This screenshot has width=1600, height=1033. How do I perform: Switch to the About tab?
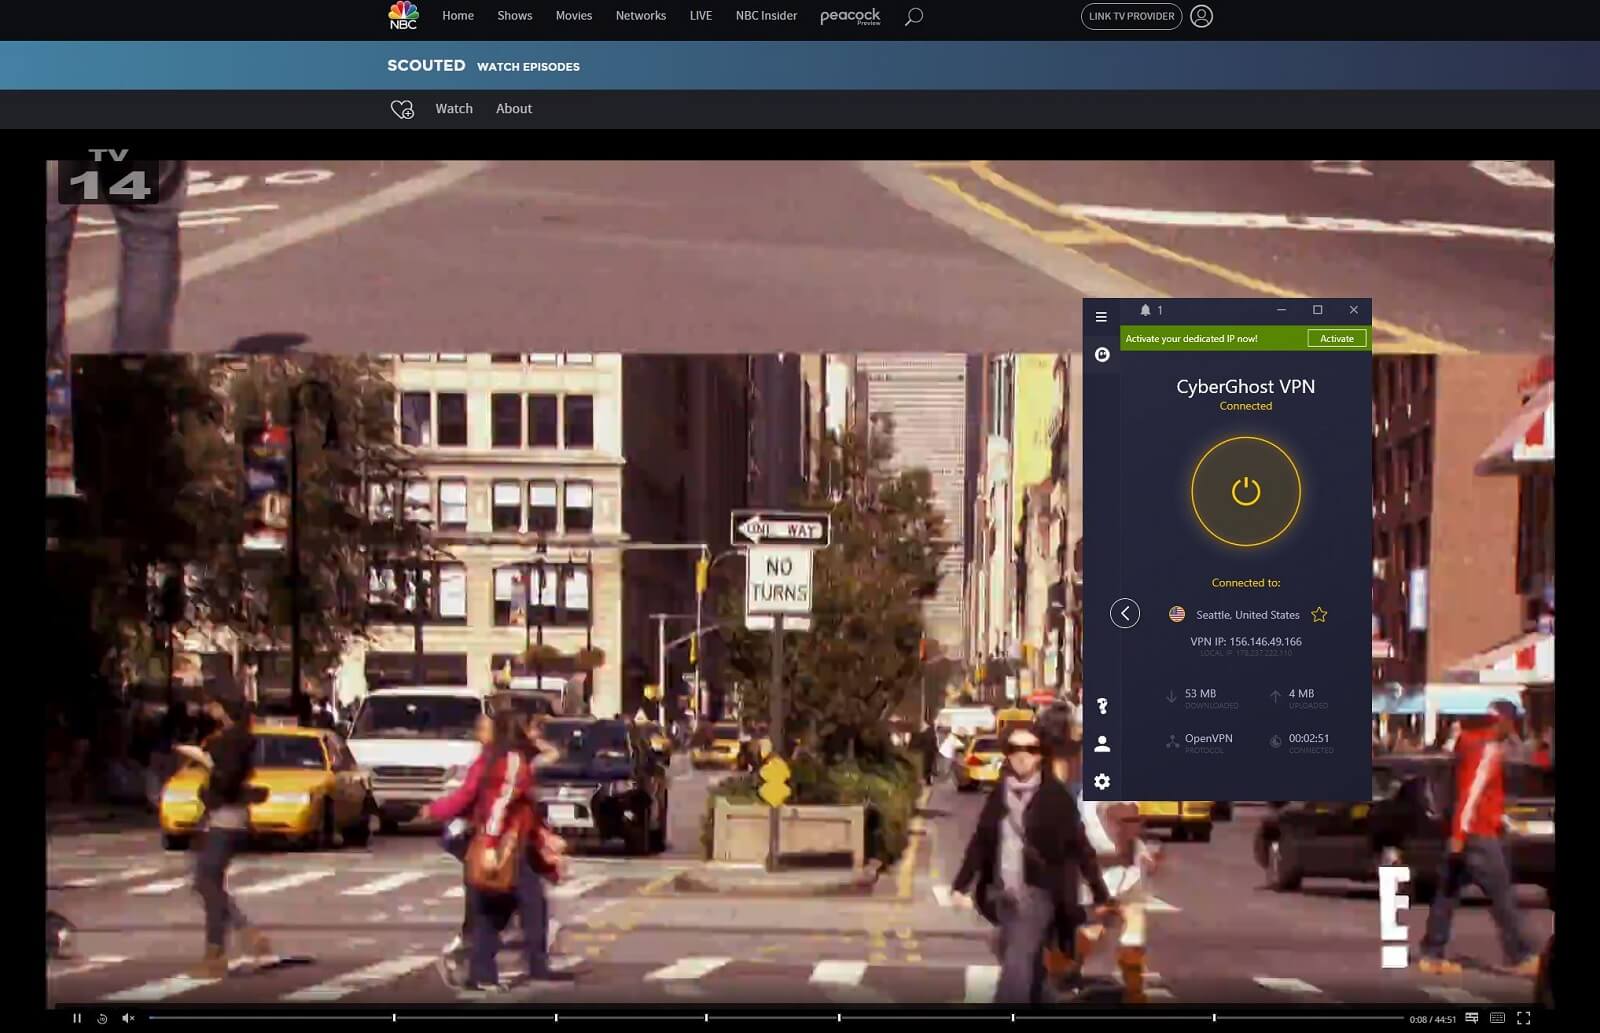tap(514, 109)
